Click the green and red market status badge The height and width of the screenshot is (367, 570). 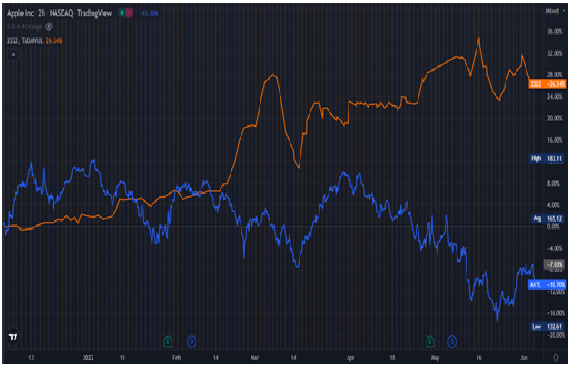(x=126, y=13)
